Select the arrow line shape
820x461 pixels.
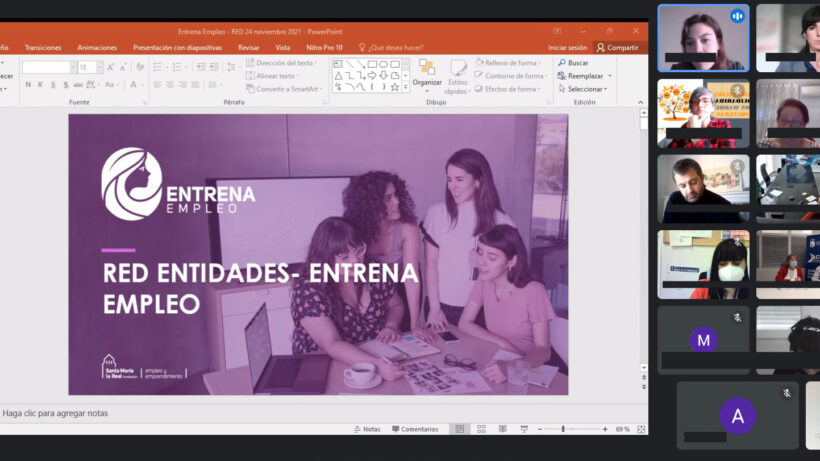coord(361,64)
